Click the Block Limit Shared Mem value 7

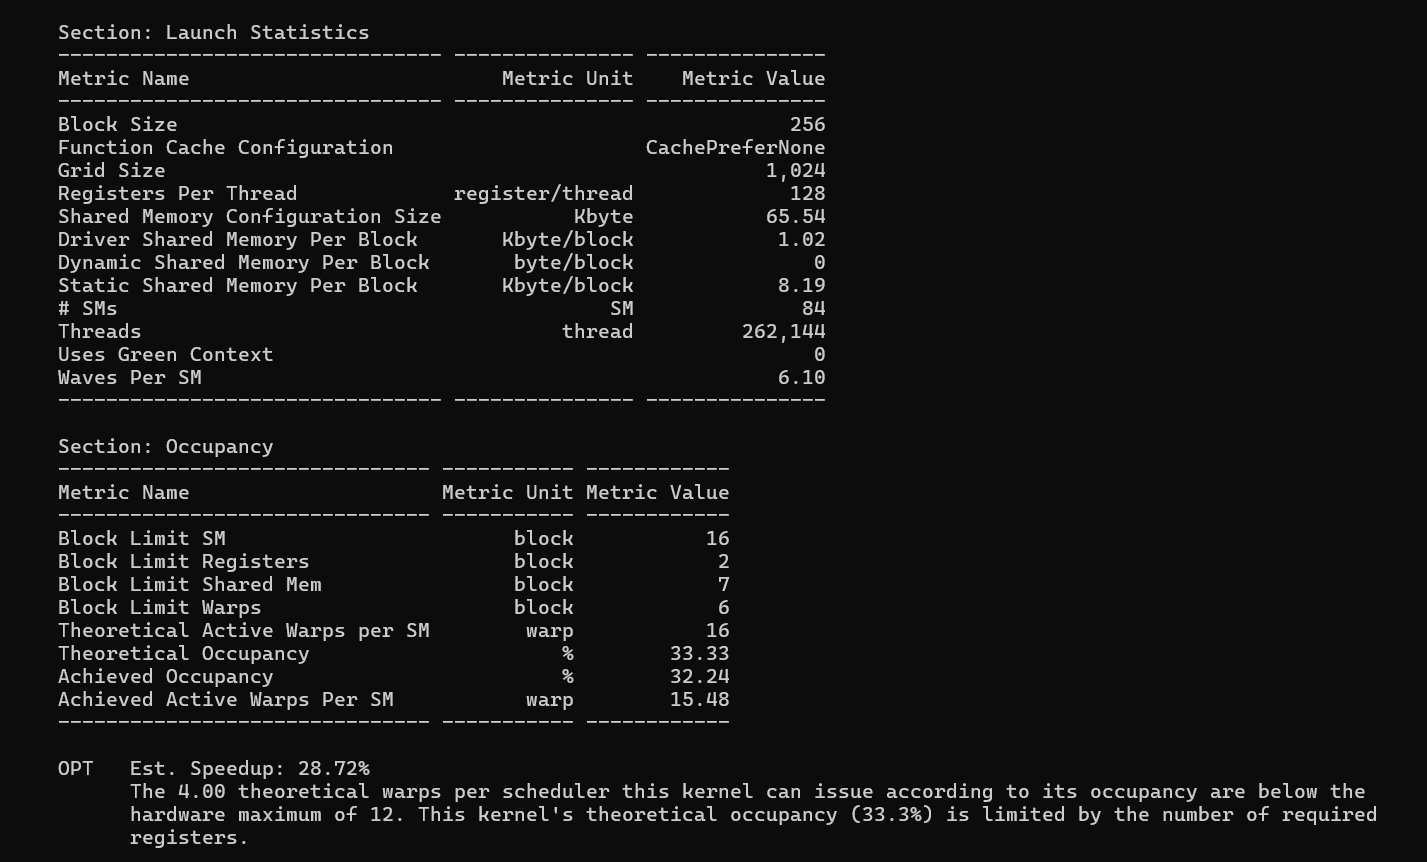[x=723, y=585]
